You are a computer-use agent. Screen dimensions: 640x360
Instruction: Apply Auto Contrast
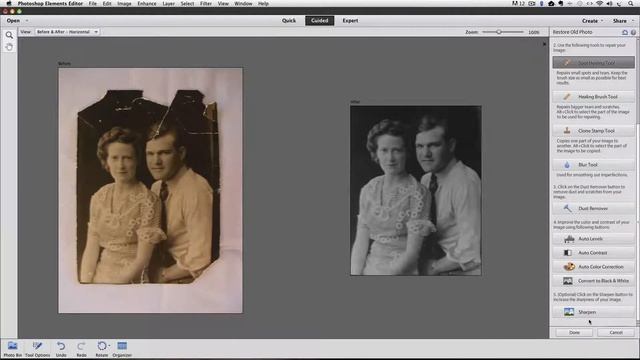click(x=593, y=253)
